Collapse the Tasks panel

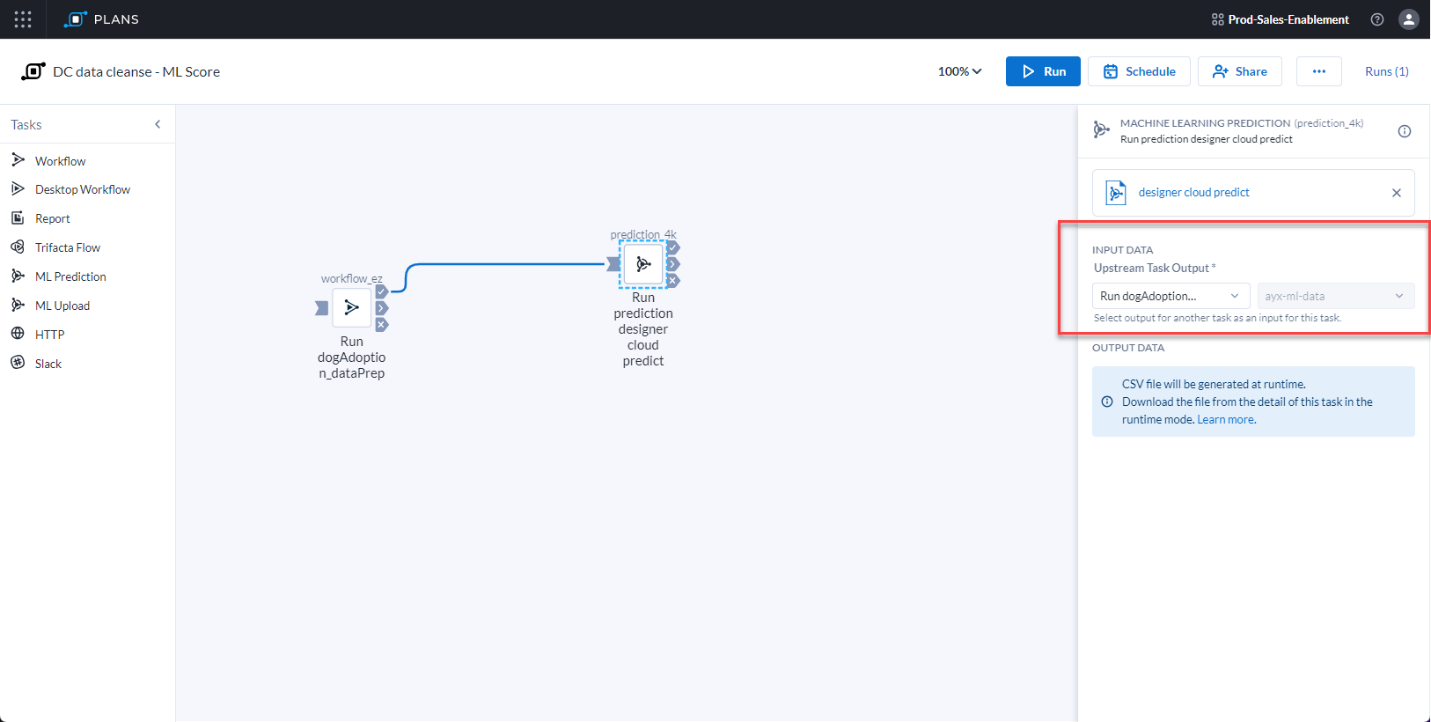(157, 124)
